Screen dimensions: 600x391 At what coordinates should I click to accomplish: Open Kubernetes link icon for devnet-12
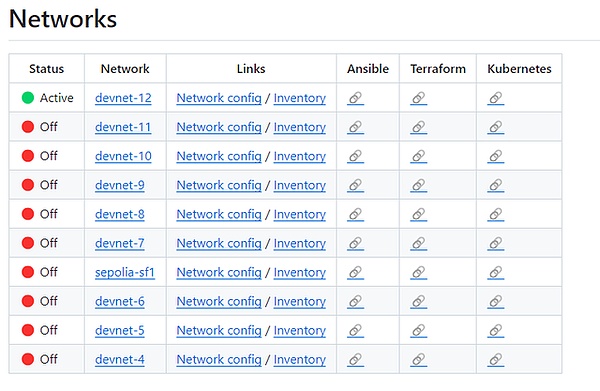(496, 98)
